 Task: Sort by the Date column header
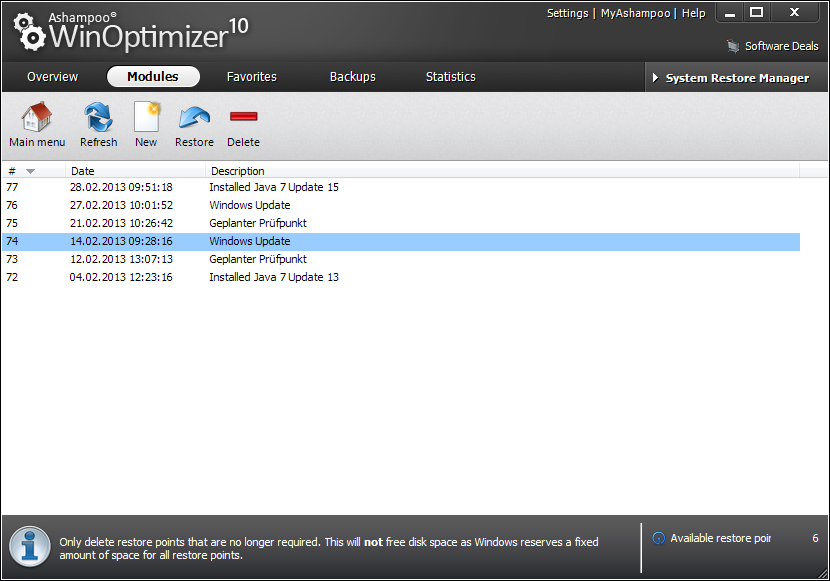pos(136,171)
